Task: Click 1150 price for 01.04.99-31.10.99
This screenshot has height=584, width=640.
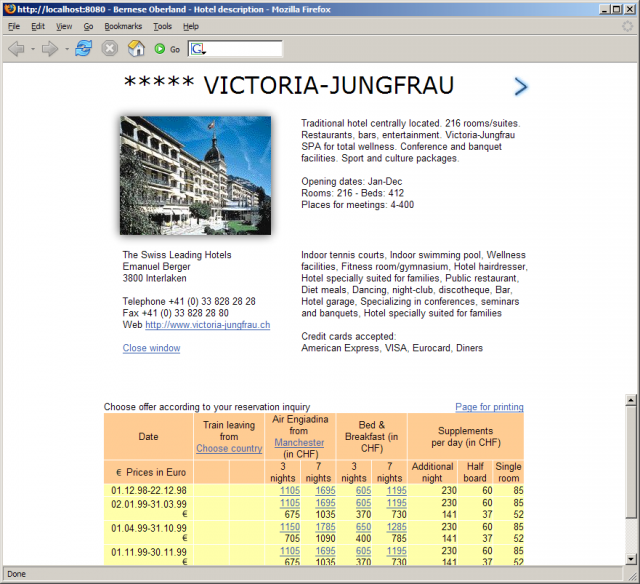Action: [290, 527]
